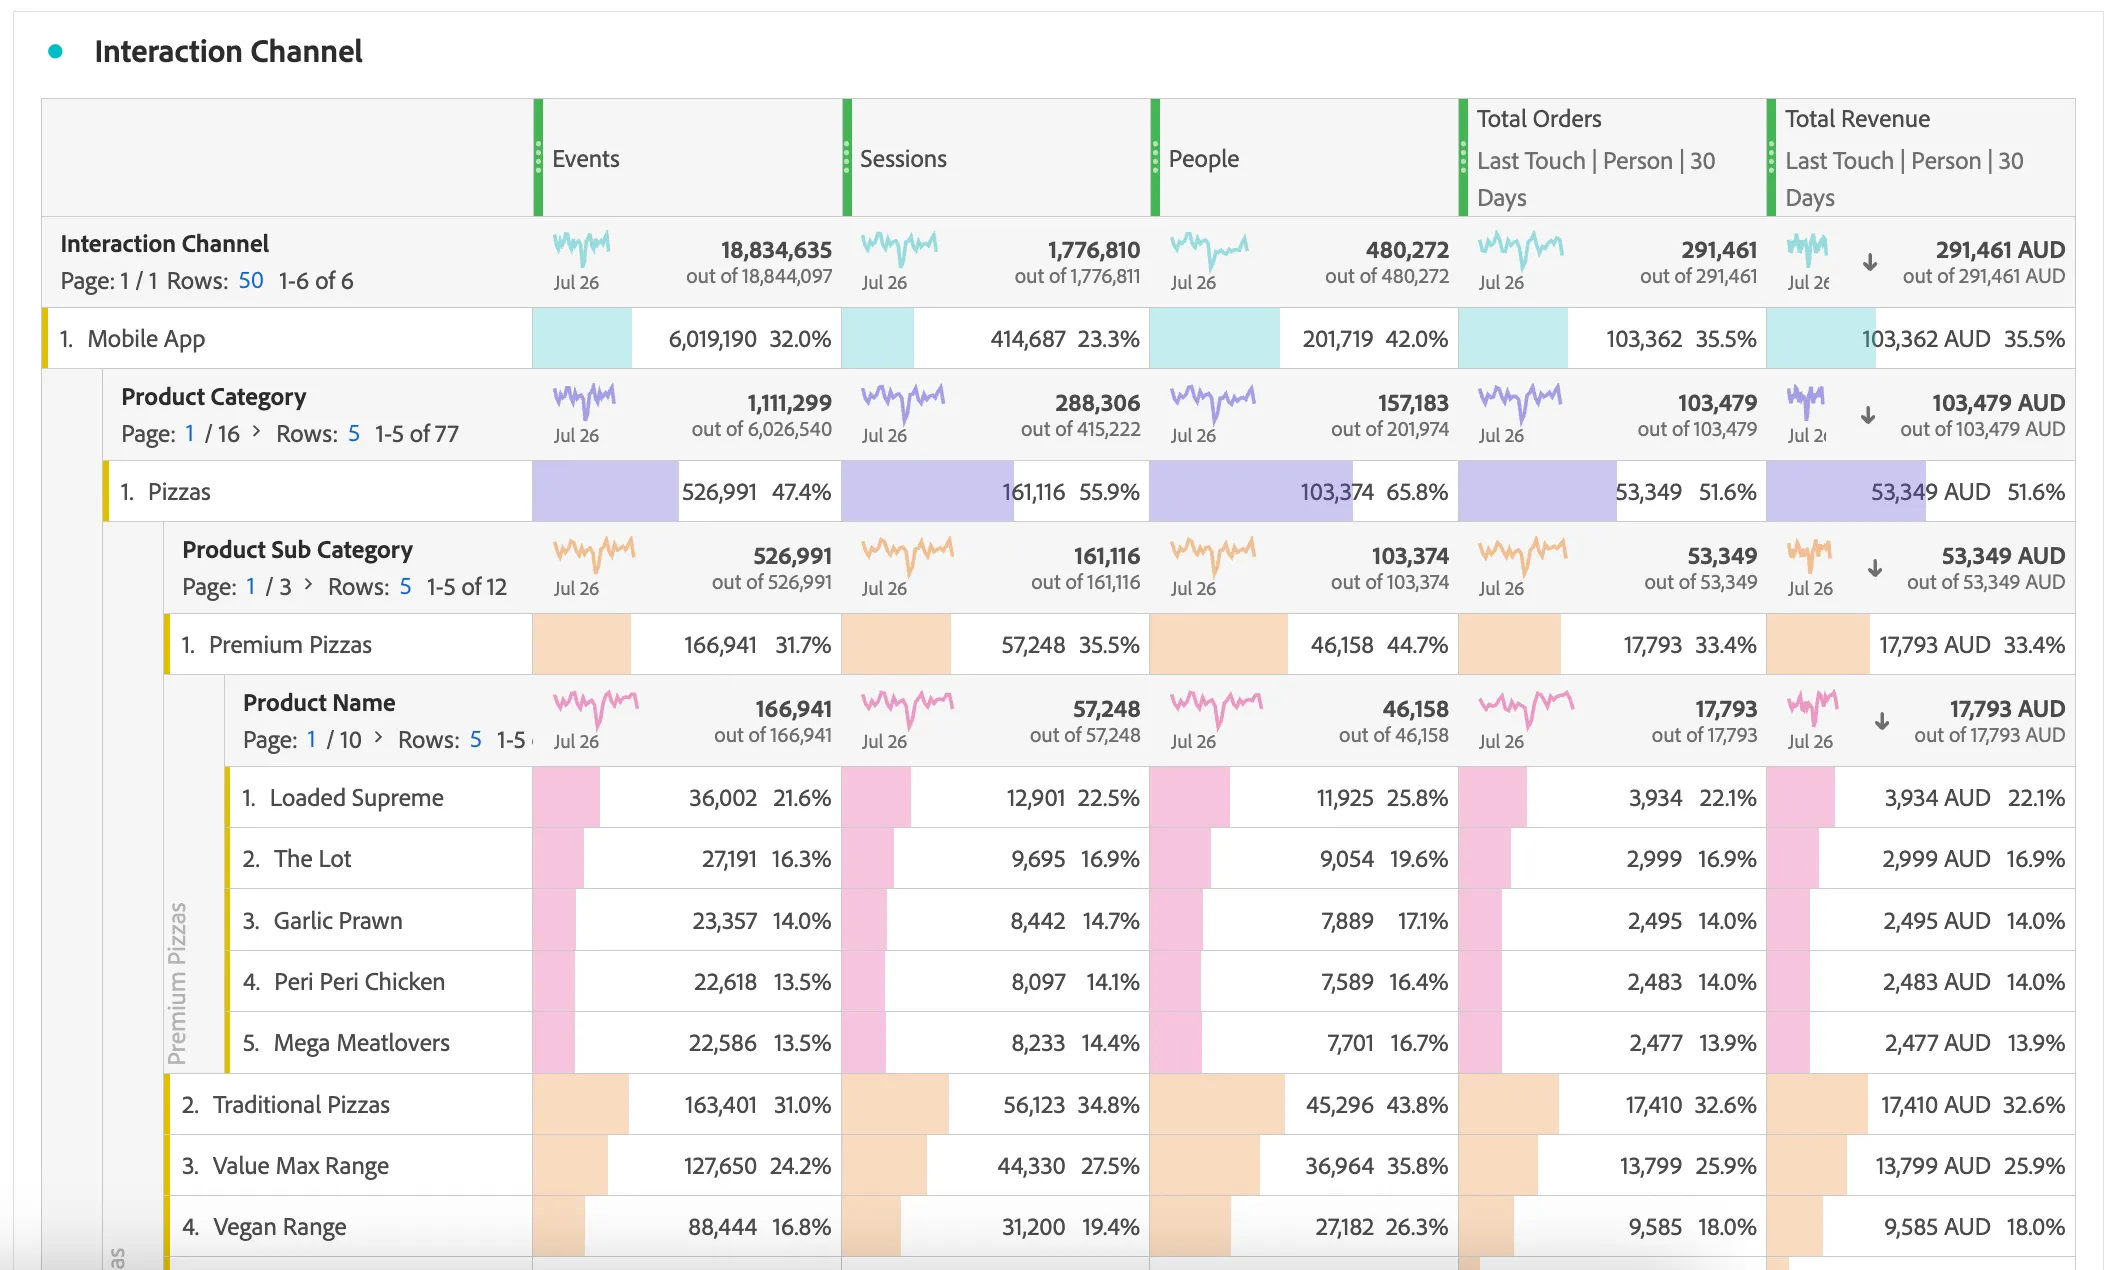The image size is (2118, 1270).
Task: Click the sort arrow in Product Name revenue row
Action: tap(1881, 721)
